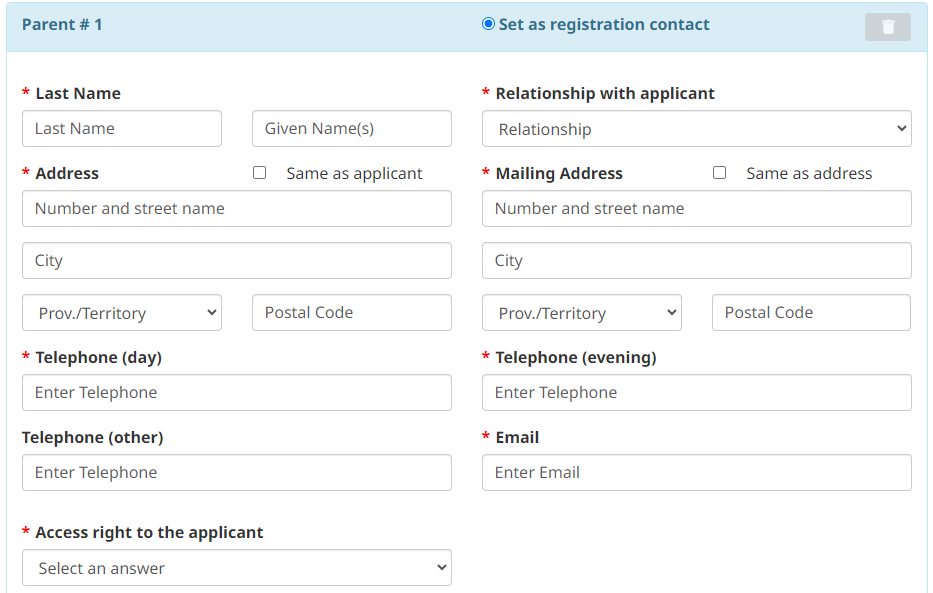Click the trash delete icon for Parent #1

(x=887, y=27)
